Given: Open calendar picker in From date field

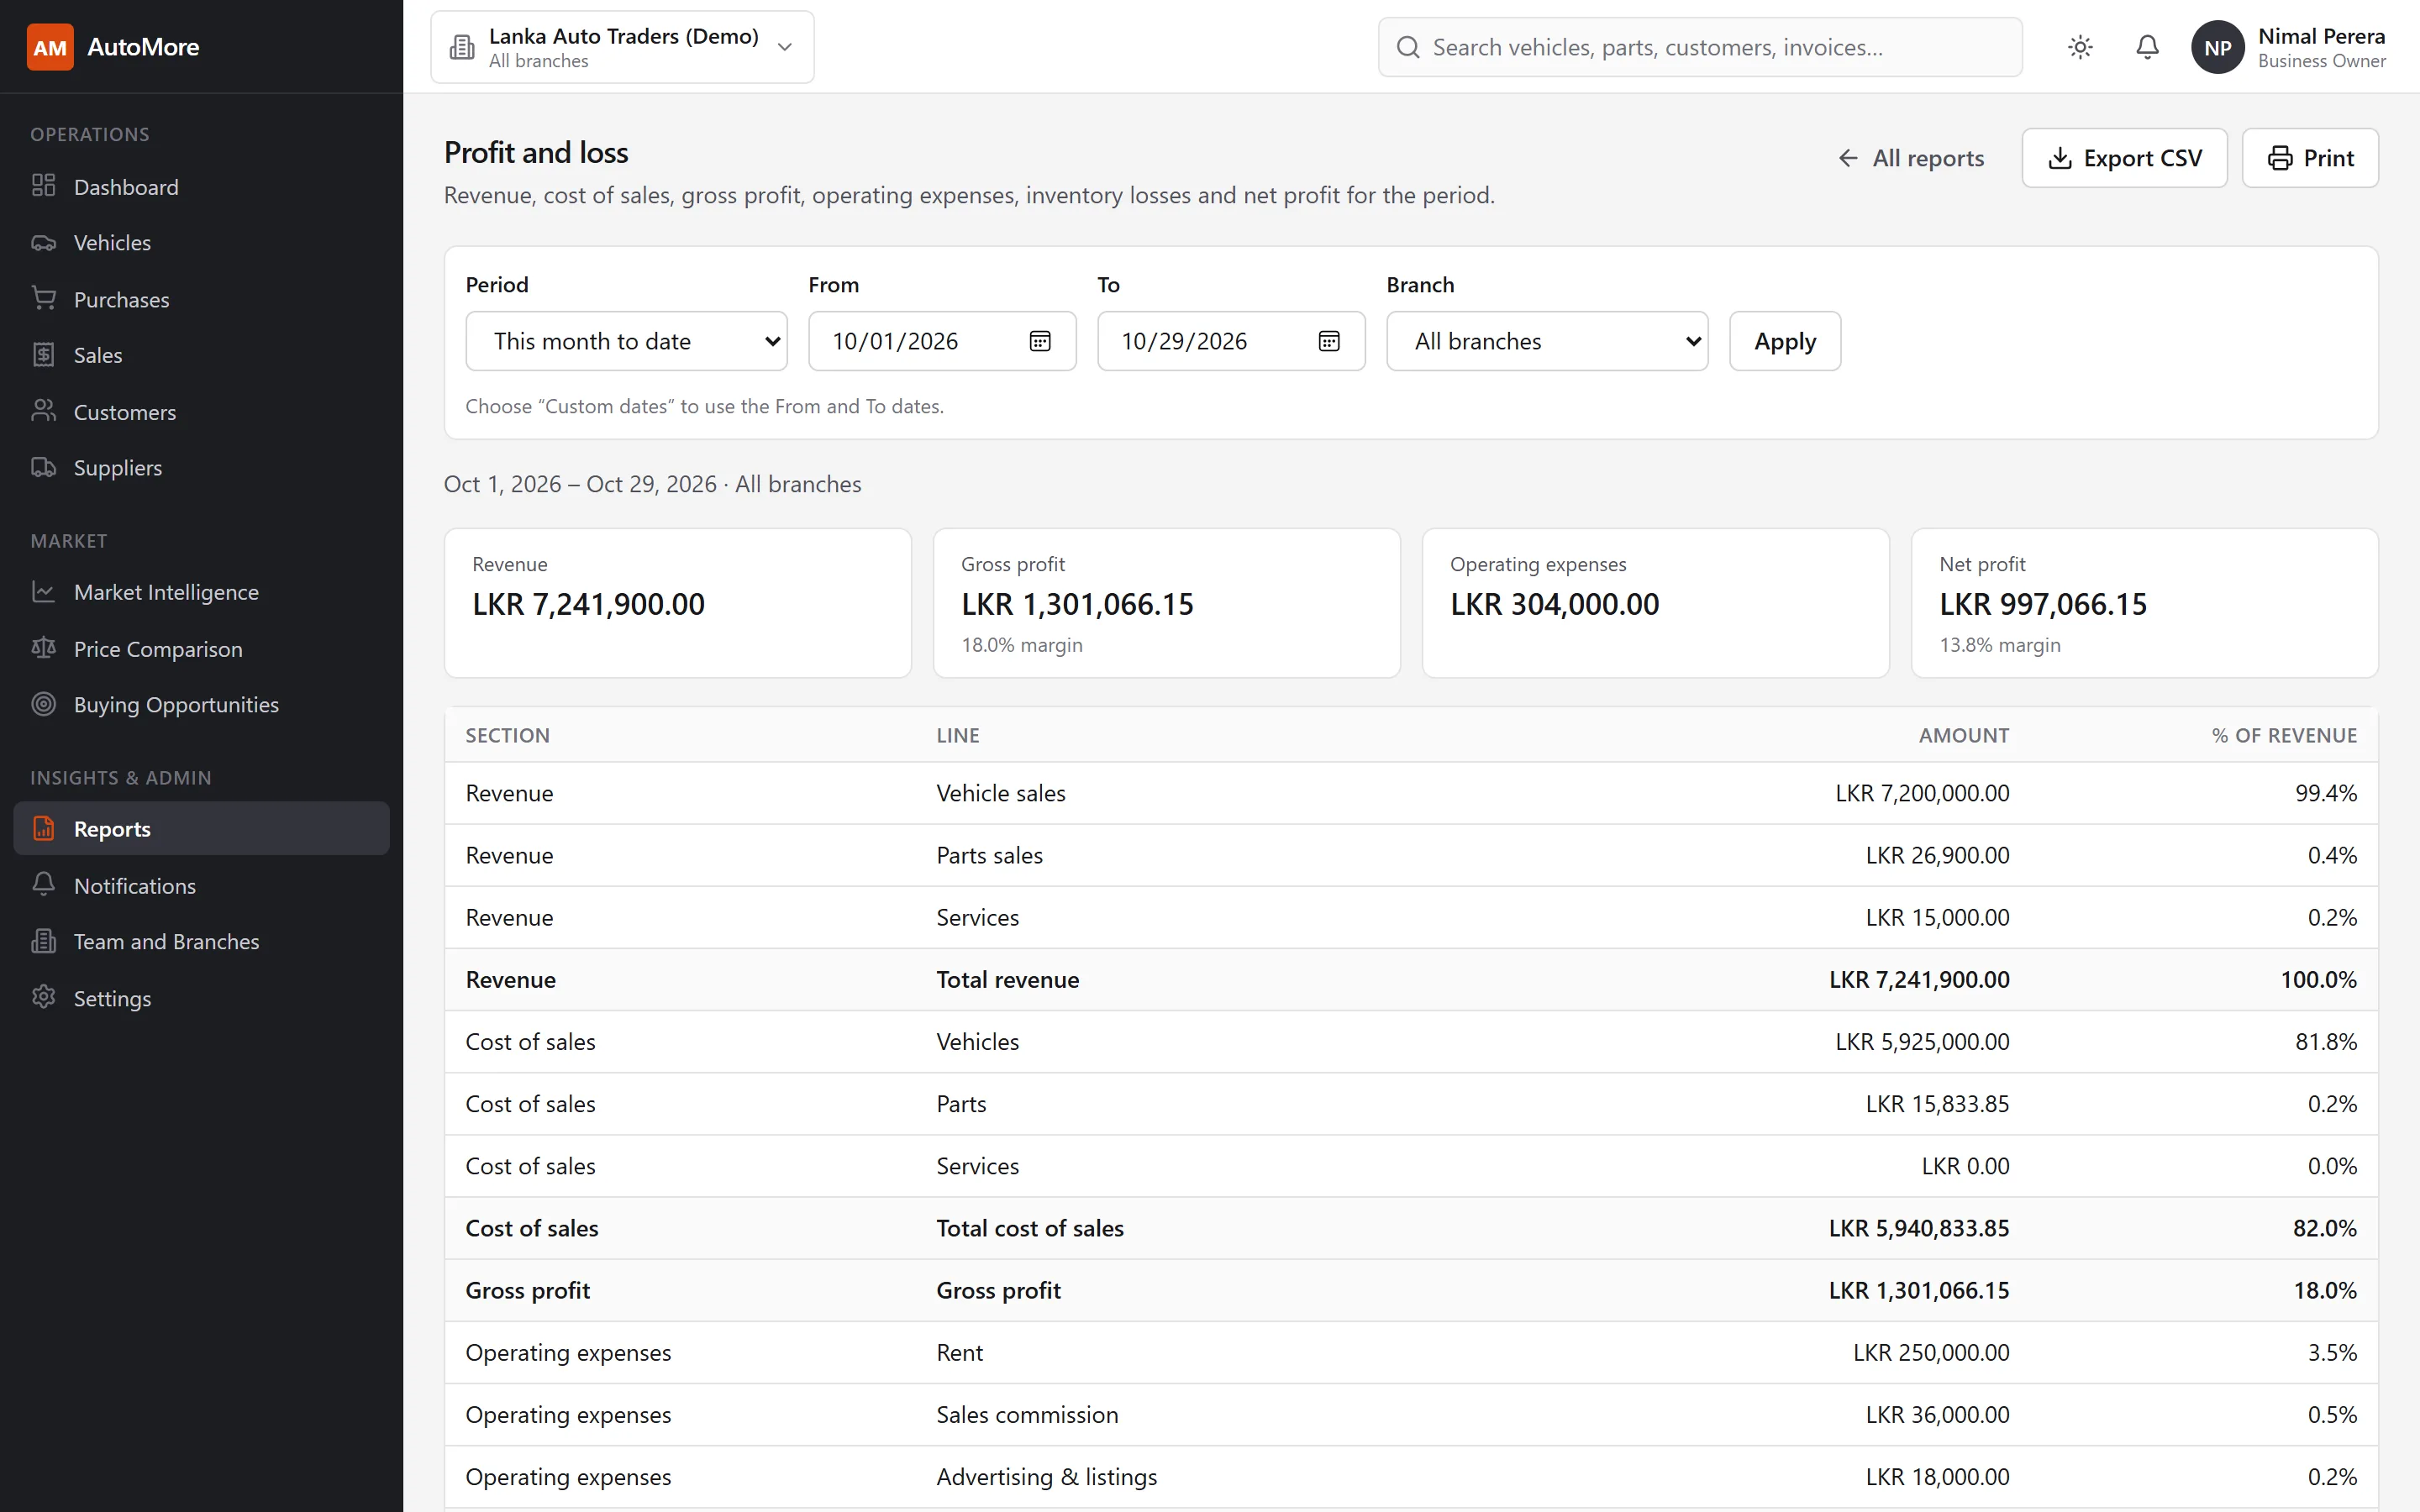Looking at the screenshot, I should (x=1040, y=341).
